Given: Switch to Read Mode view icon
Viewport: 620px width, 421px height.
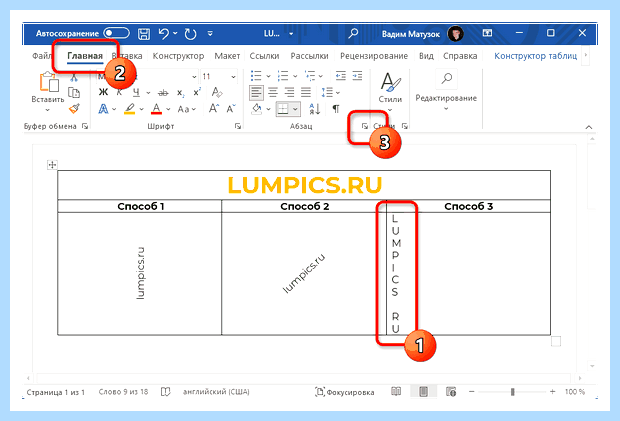Looking at the screenshot, I should 396,392.
